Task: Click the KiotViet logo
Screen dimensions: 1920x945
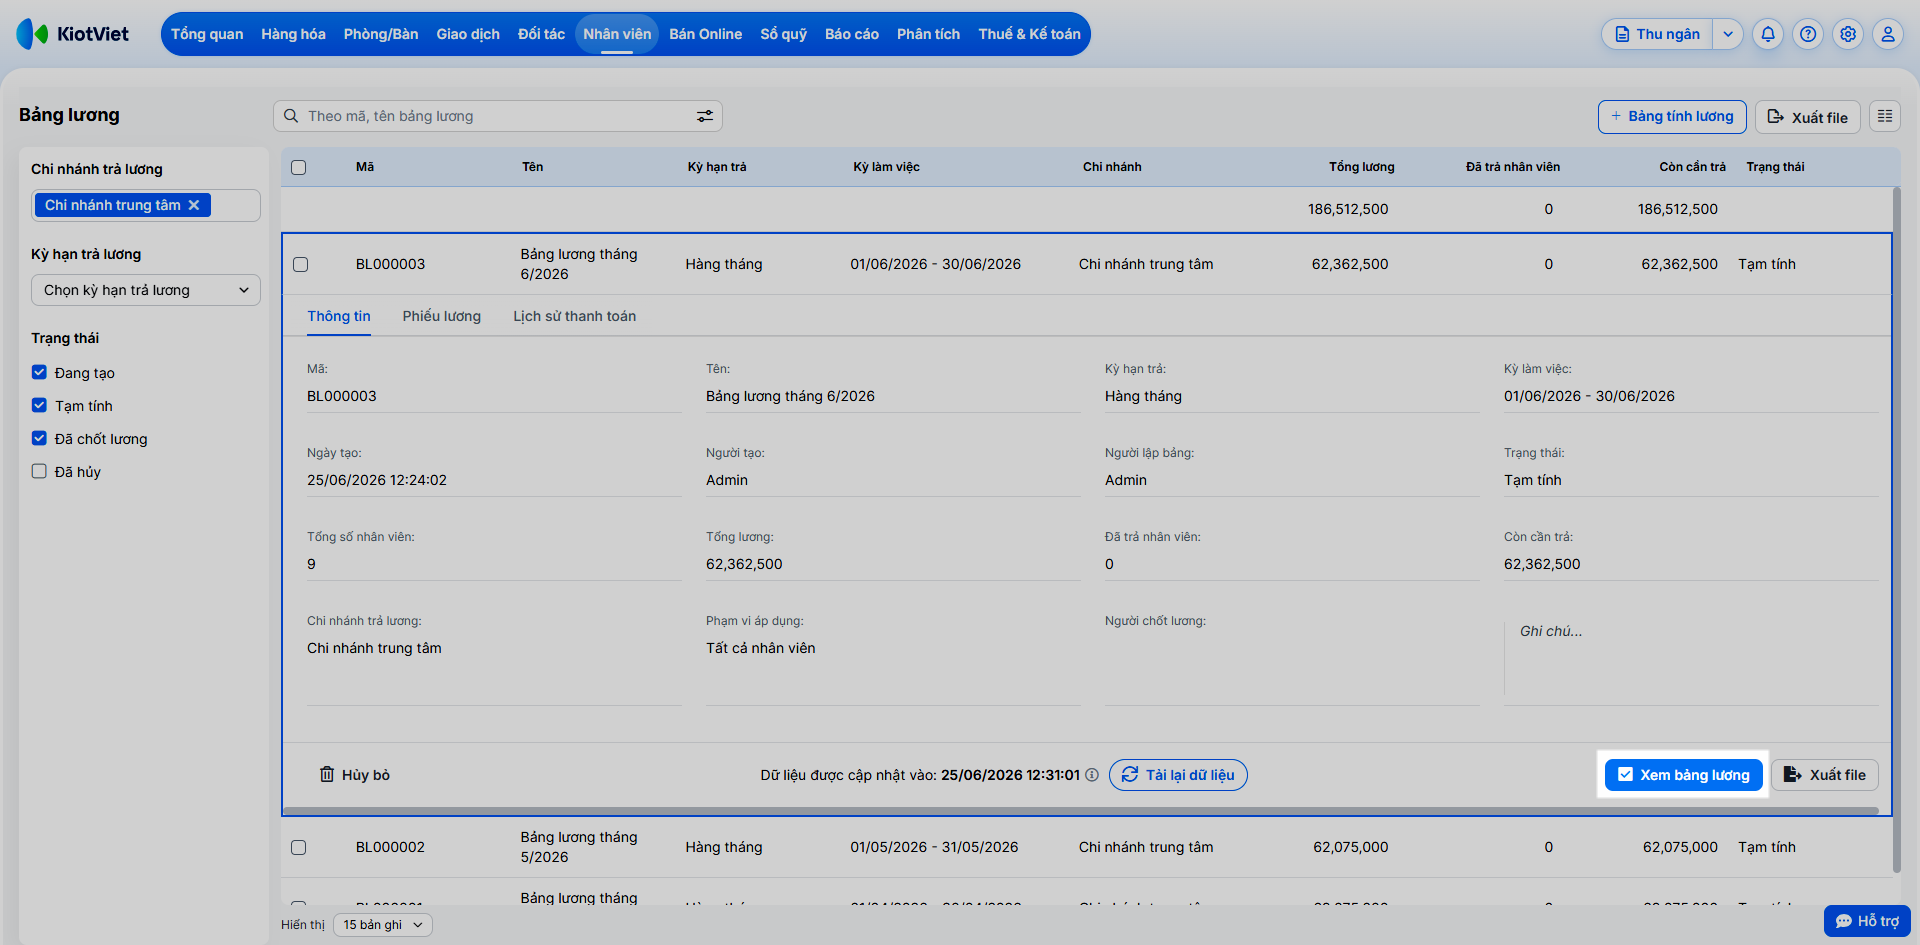Action: (x=73, y=34)
